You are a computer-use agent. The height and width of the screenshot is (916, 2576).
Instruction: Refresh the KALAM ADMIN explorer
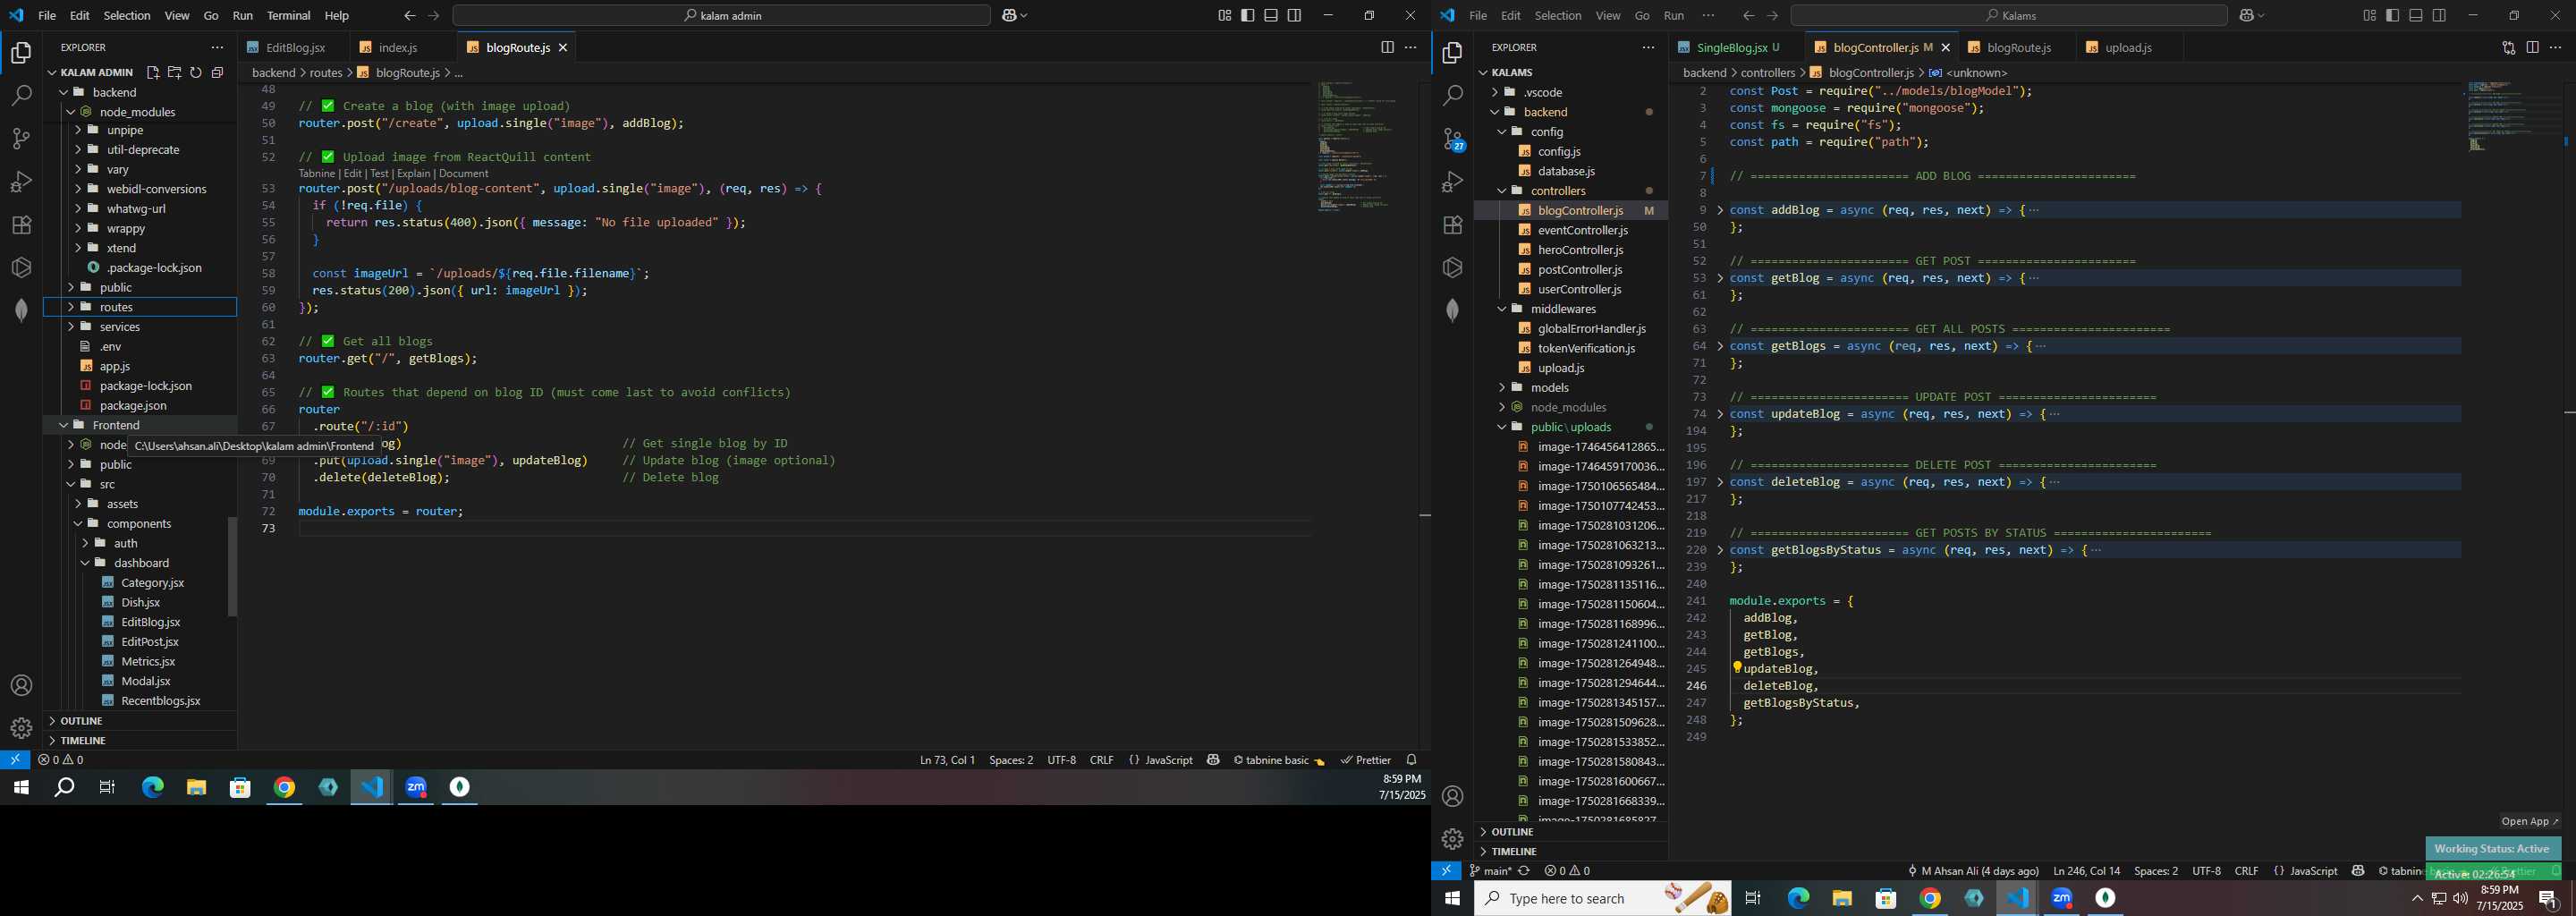[x=196, y=72]
